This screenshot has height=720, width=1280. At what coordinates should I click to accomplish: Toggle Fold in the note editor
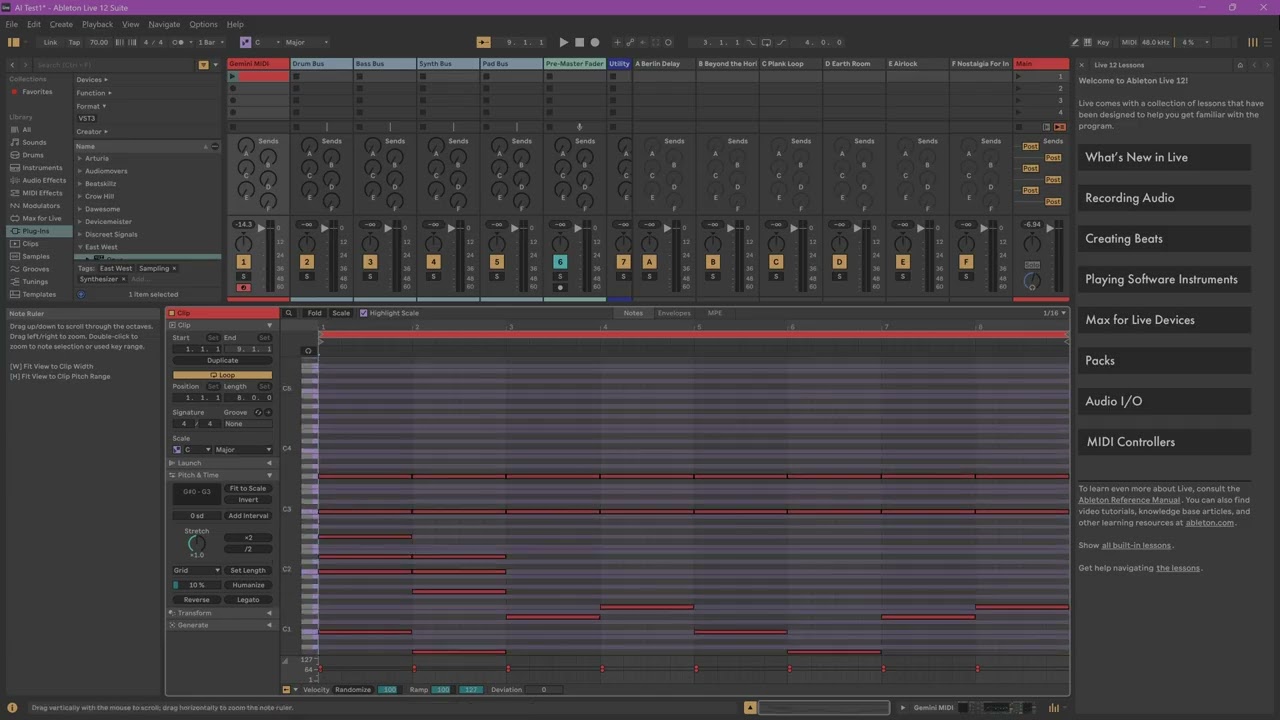point(315,313)
